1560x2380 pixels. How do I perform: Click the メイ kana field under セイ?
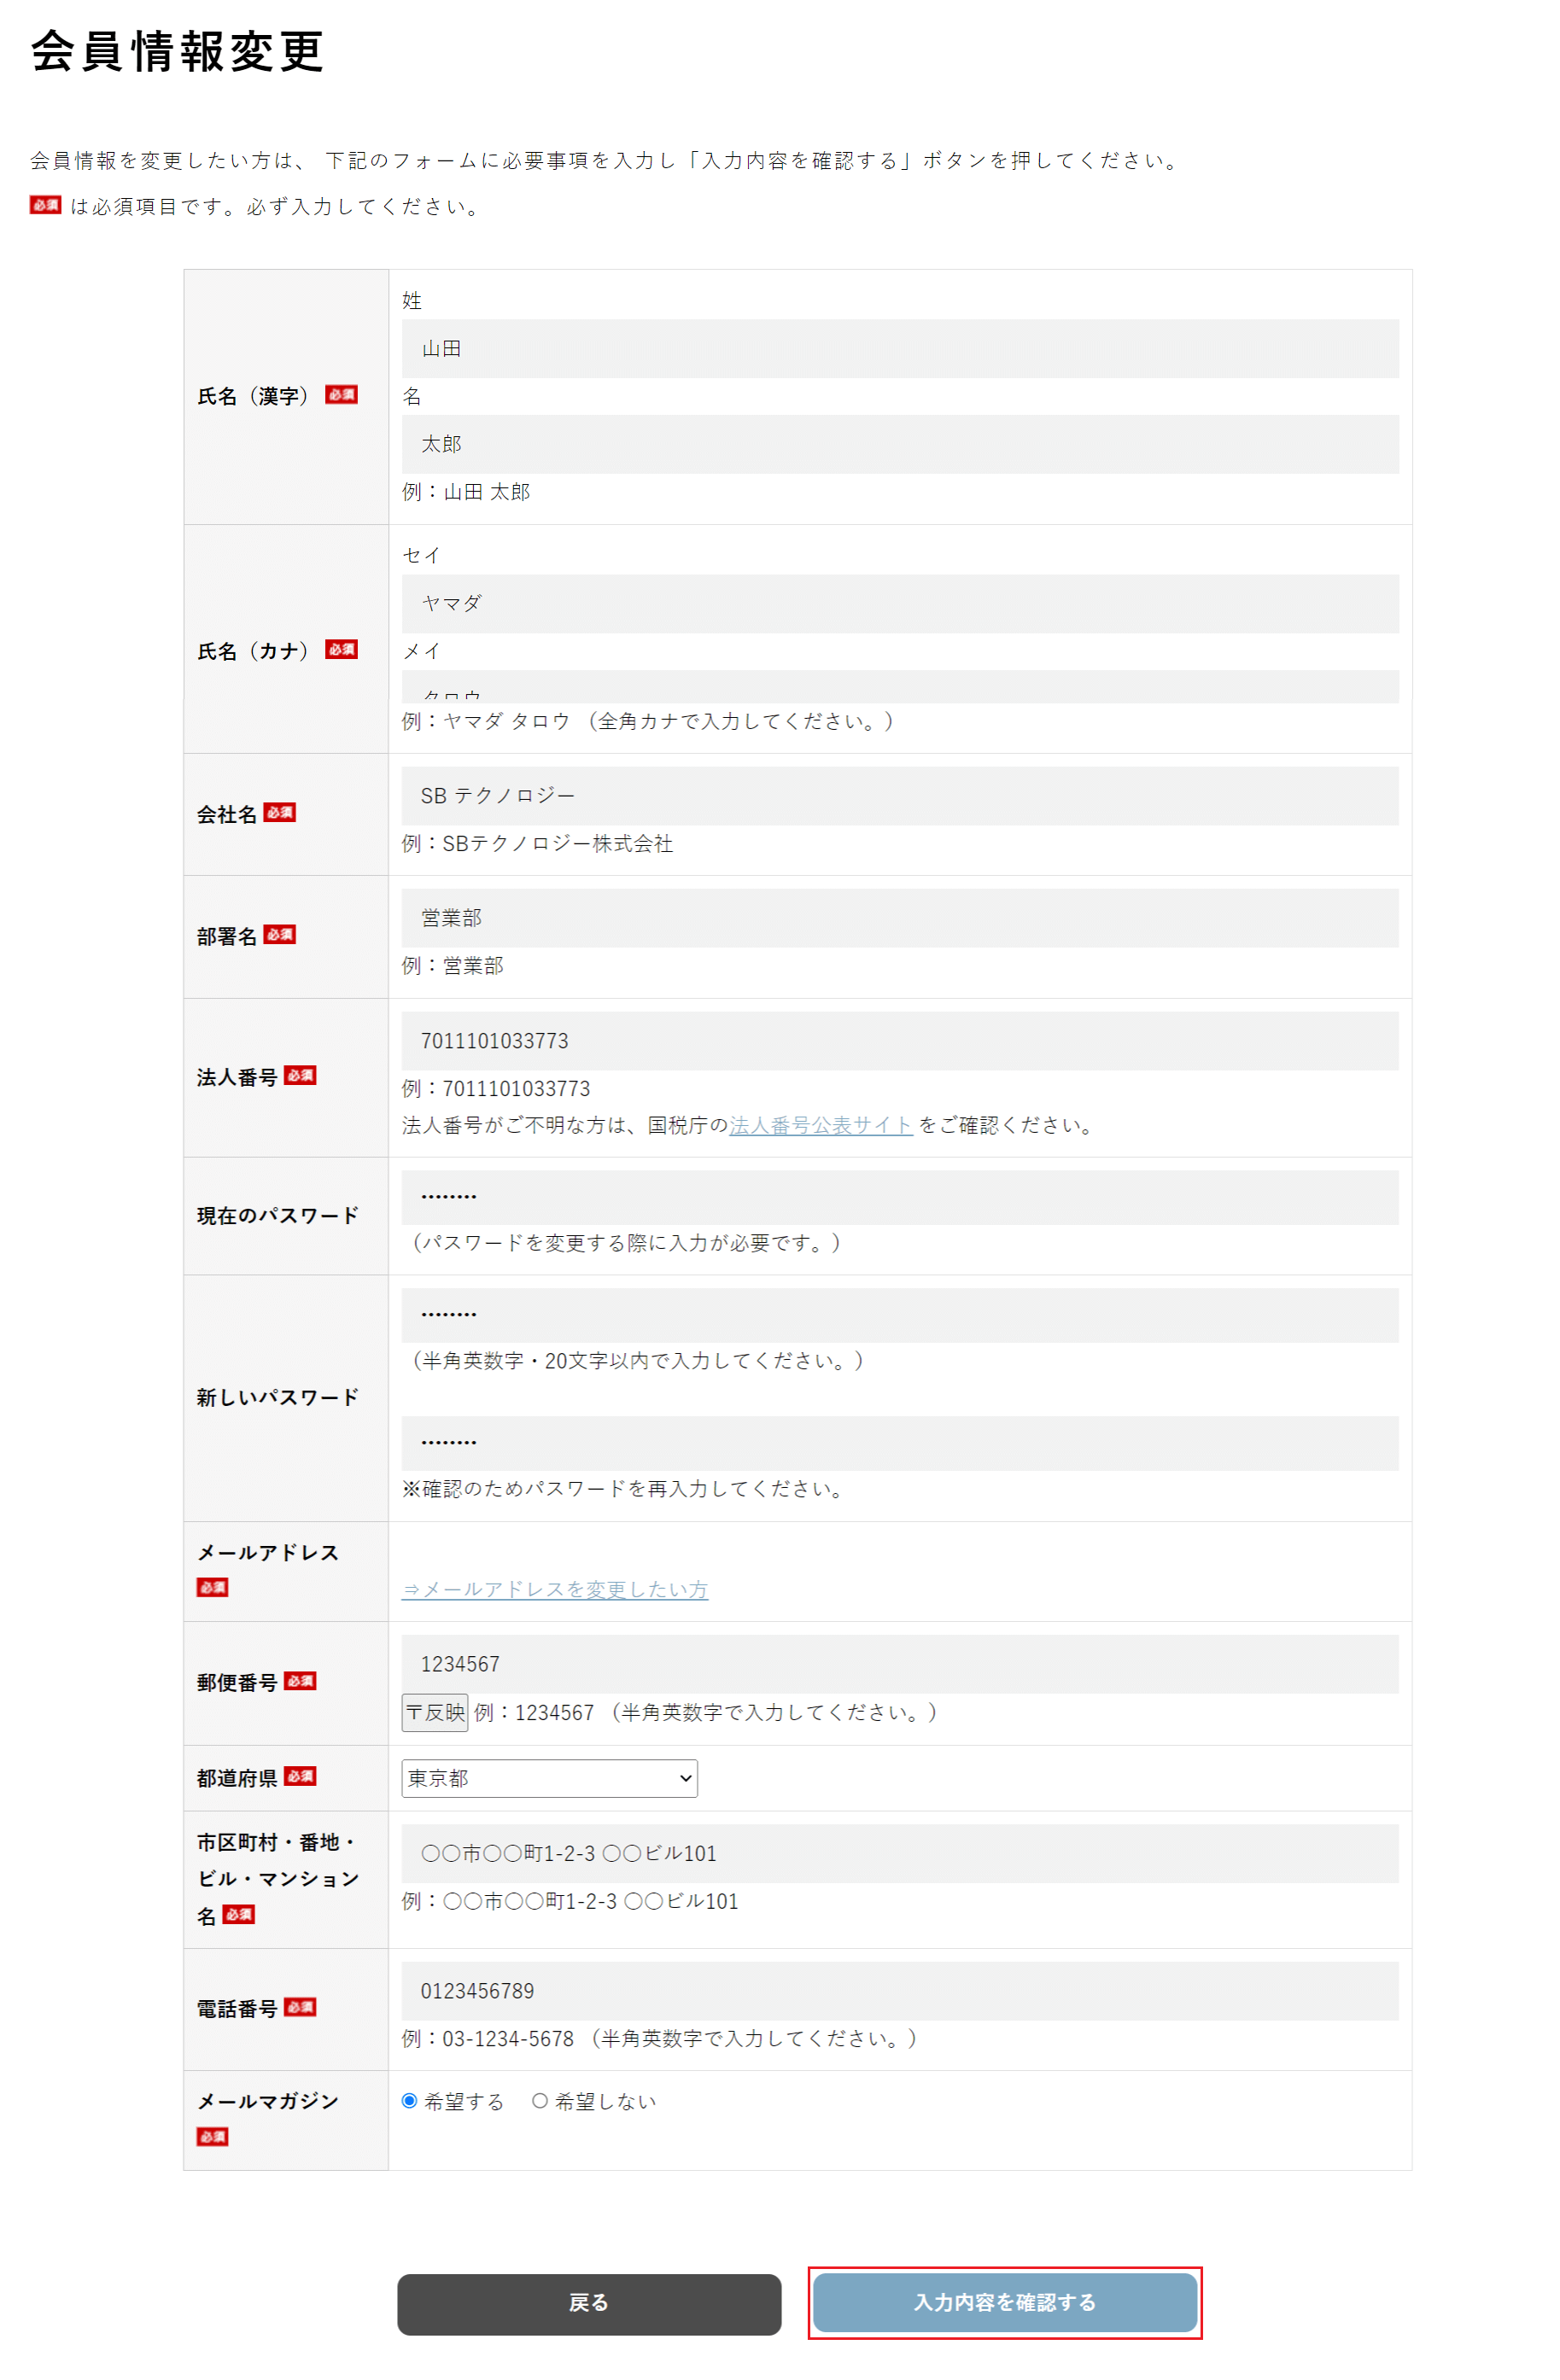pyautogui.click(x=899, y=686)
